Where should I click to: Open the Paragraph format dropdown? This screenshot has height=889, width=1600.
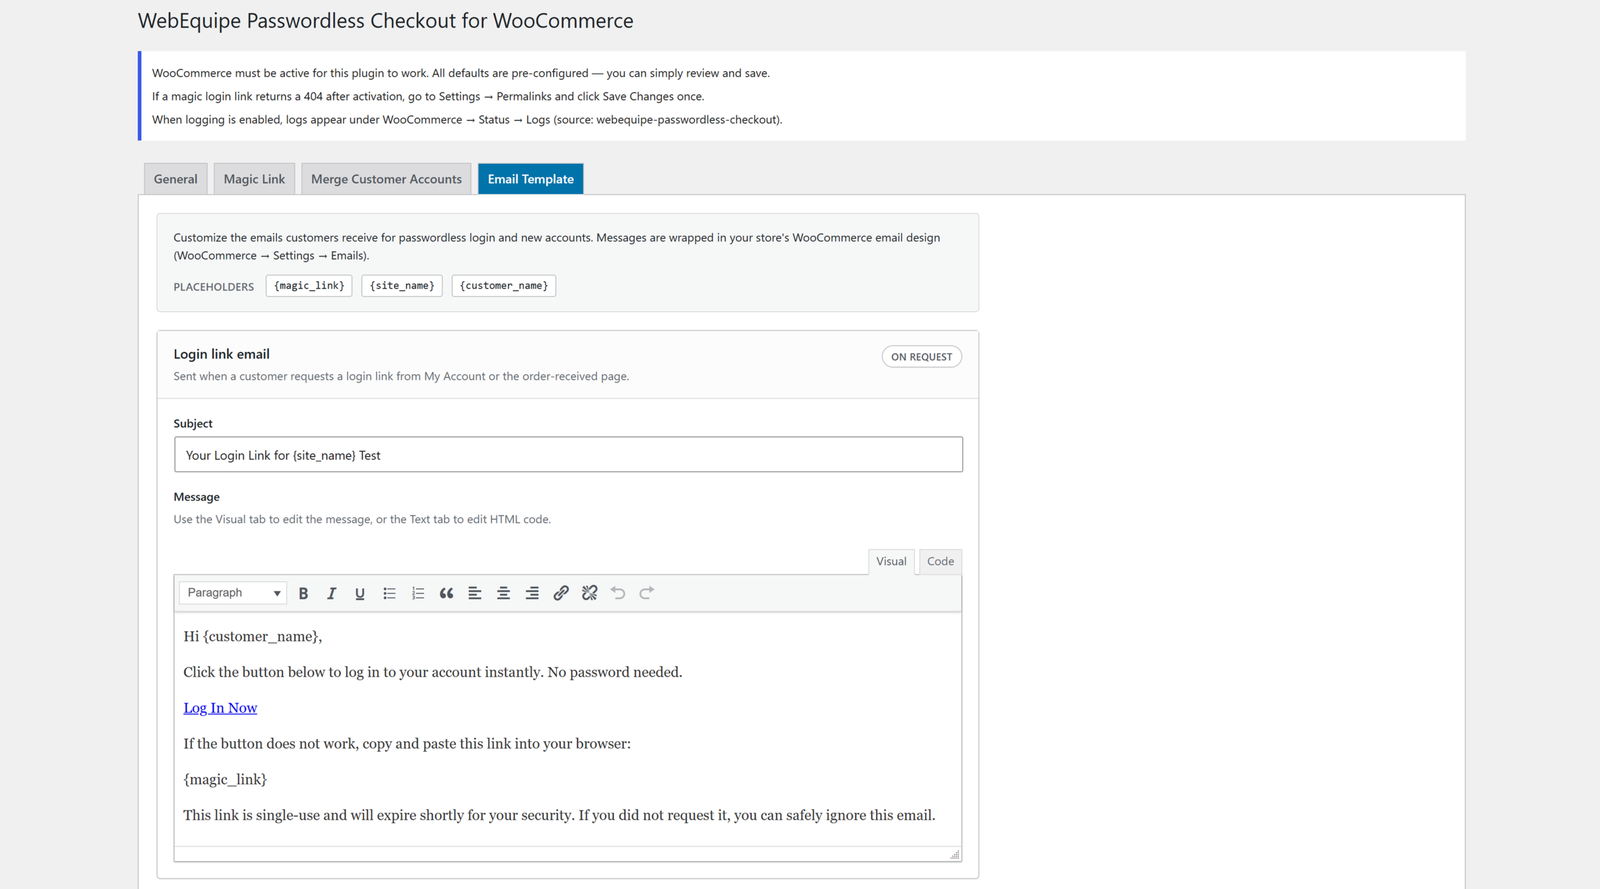tap(233, 593)
